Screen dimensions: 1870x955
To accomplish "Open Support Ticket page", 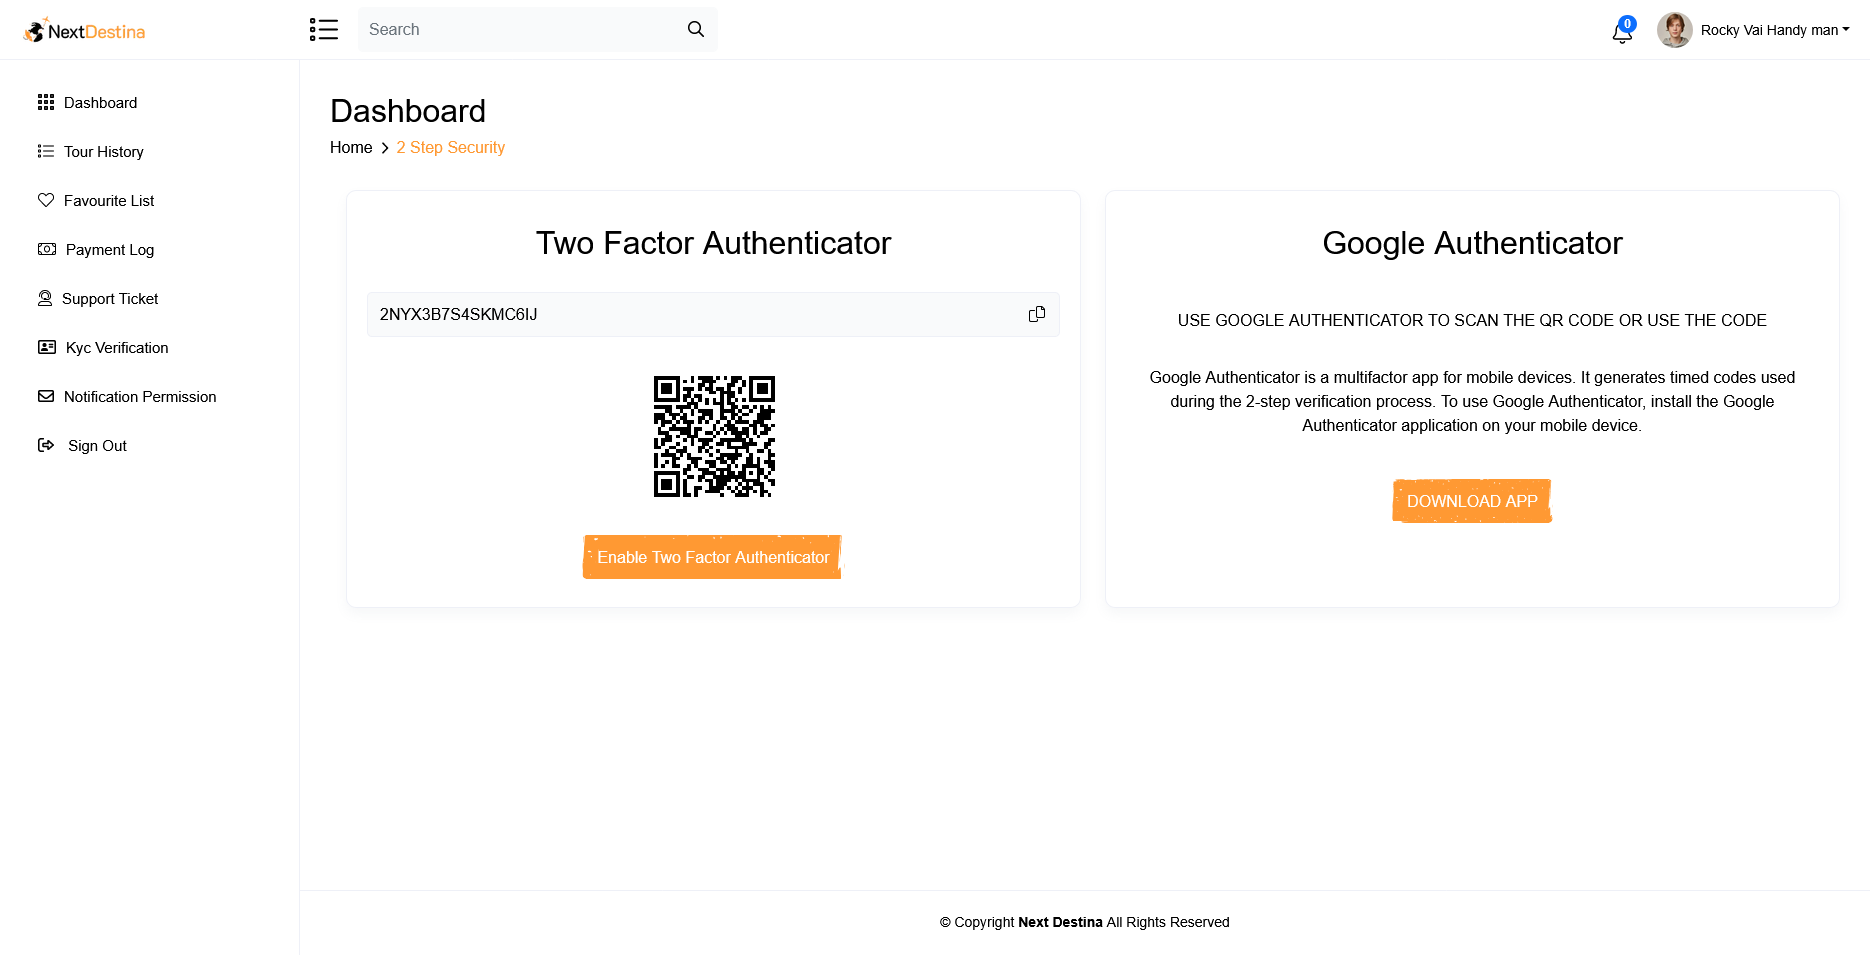I will pos(110,299).
